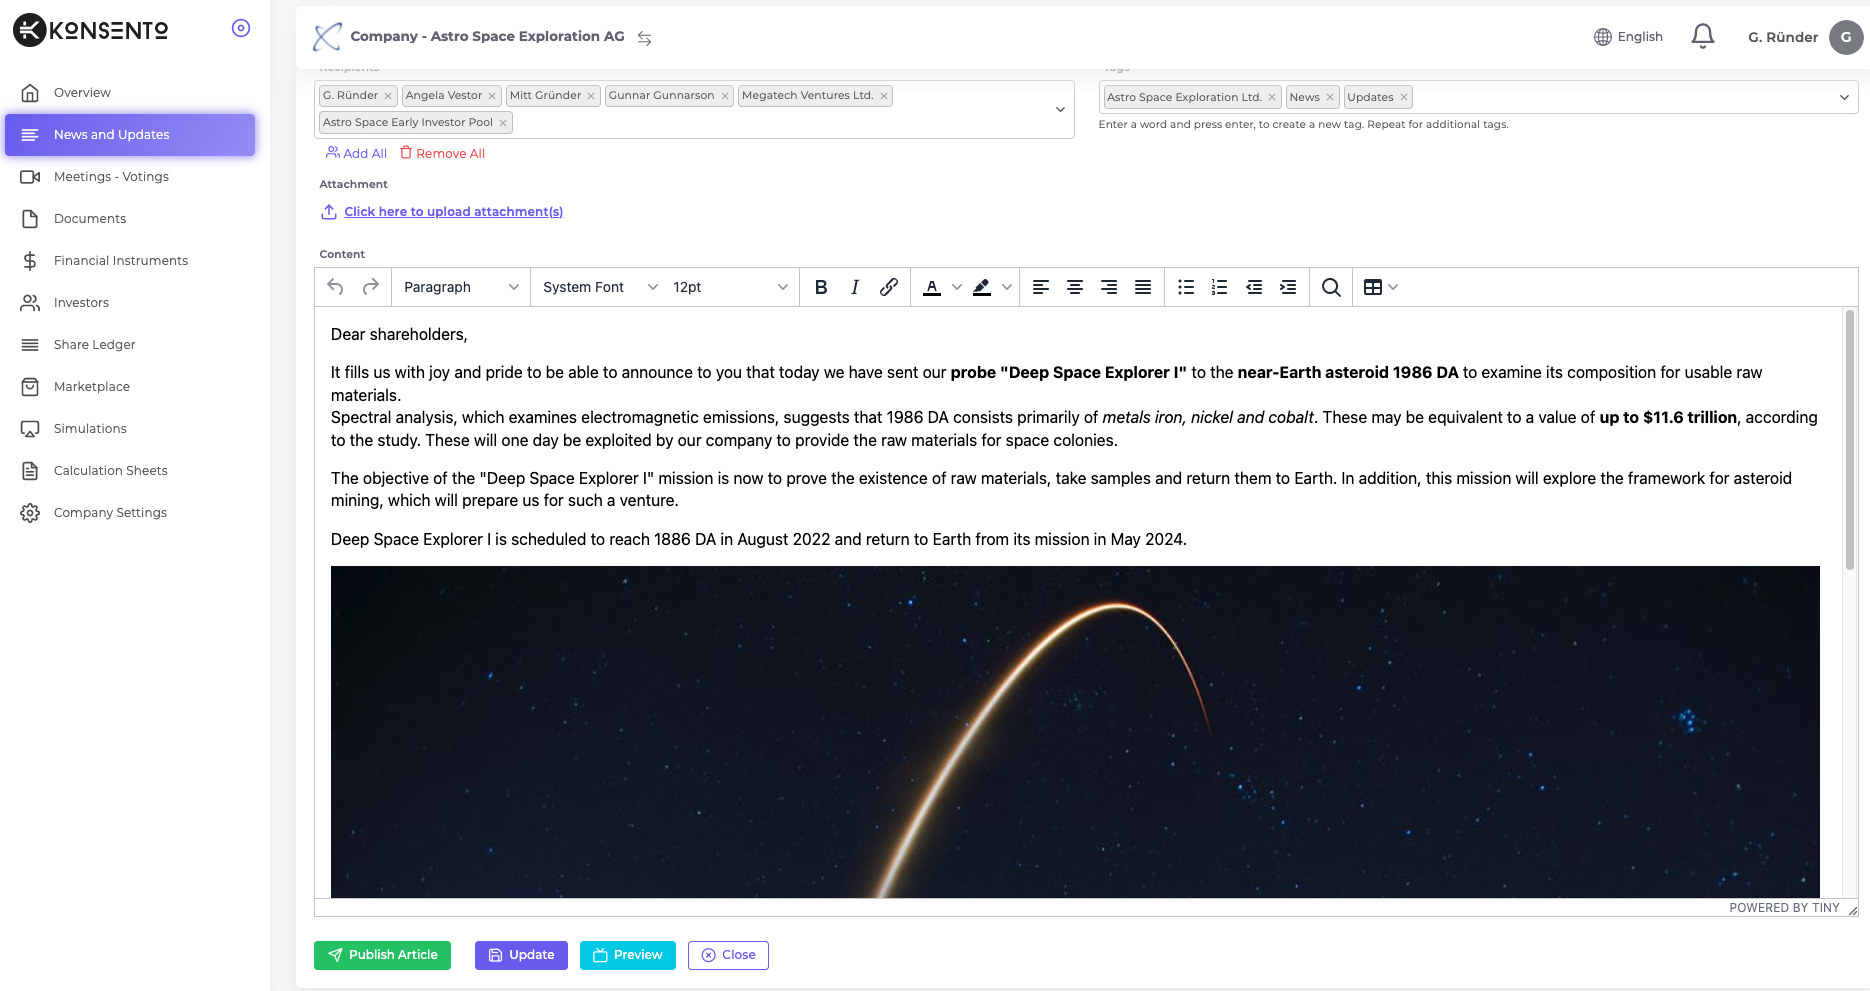
Task: Expand the font size dropdown showing 12pt
Action: (x=730, y=287)
